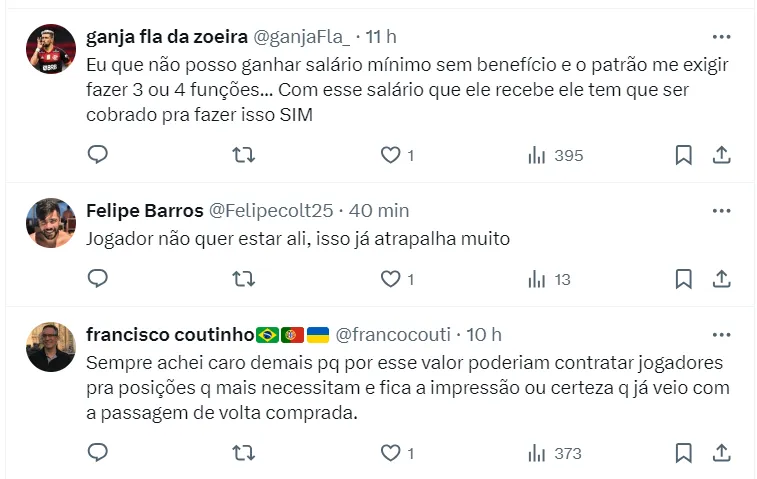Retweet Felipe Barros's post
Screen dimensions: 757x479
(243, 279)
